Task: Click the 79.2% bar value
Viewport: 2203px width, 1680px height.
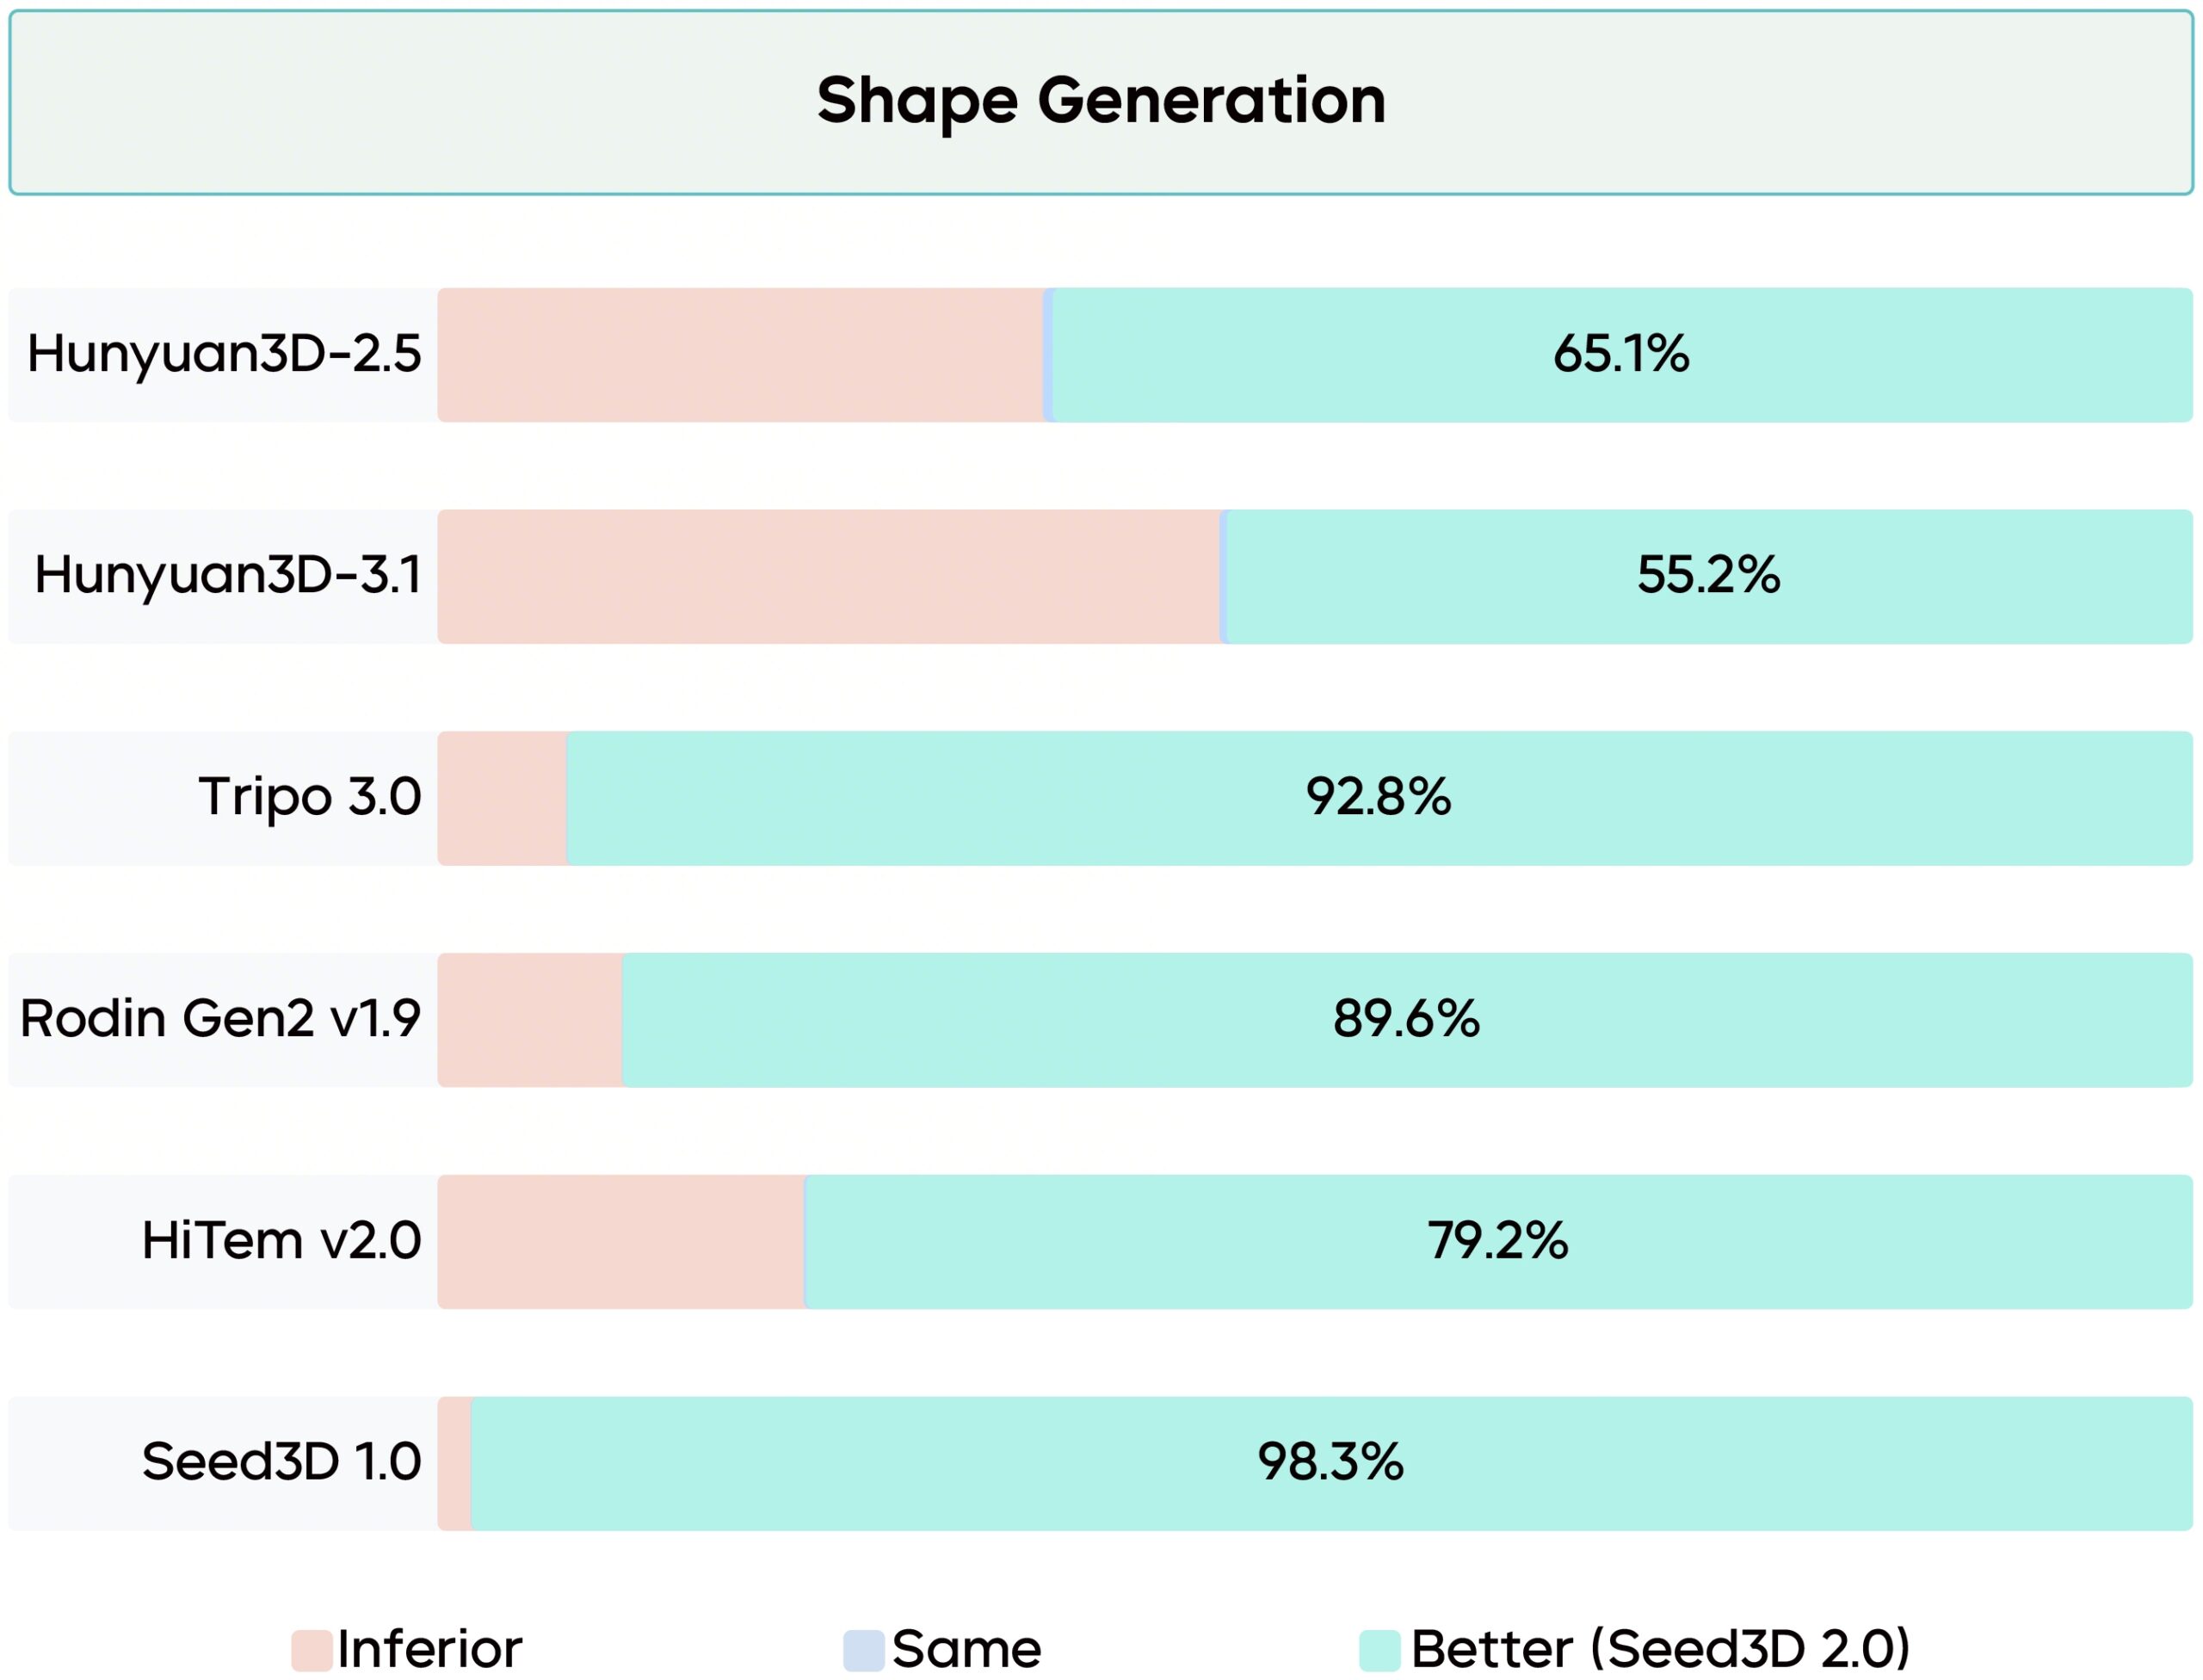Action: pyautogui.click(x=1497, y=1241)
